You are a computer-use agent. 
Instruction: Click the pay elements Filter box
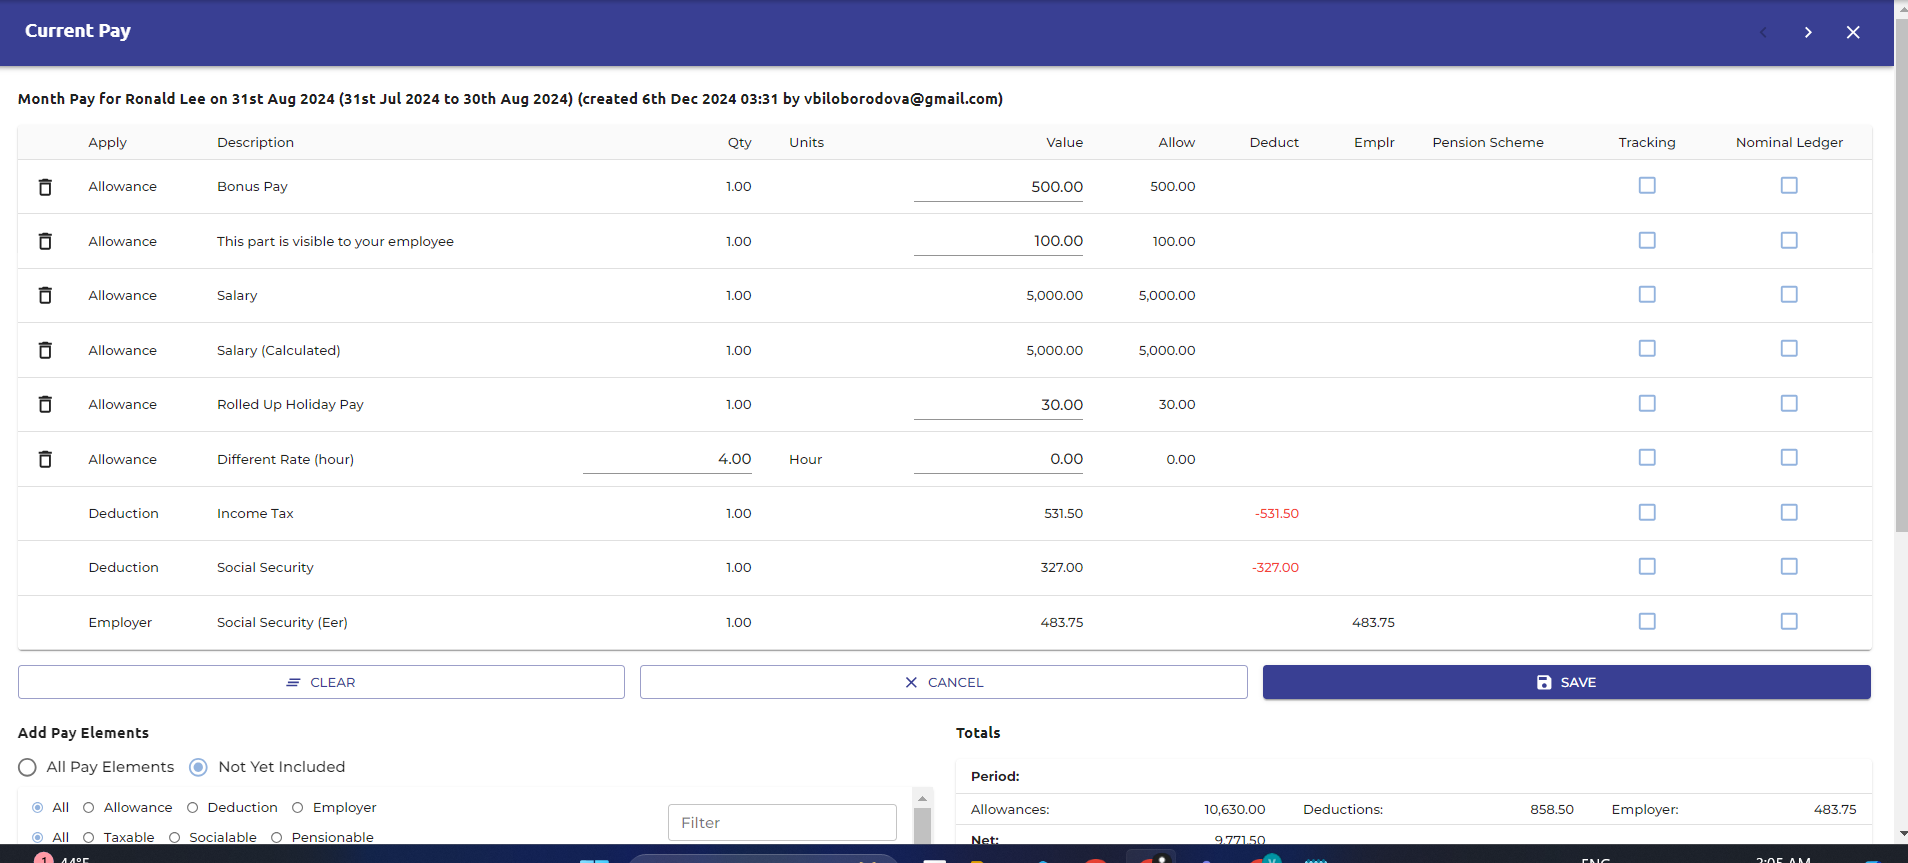tap(782, 823)
